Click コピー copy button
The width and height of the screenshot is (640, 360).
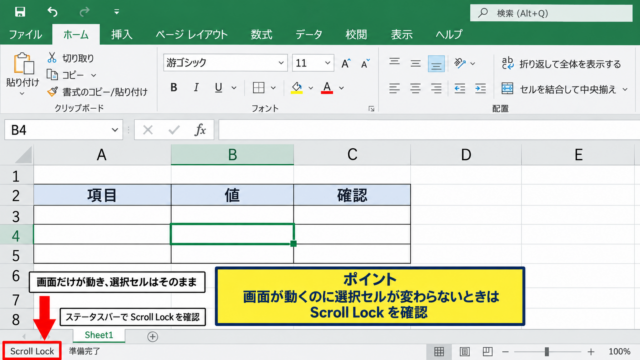[66, 75]
